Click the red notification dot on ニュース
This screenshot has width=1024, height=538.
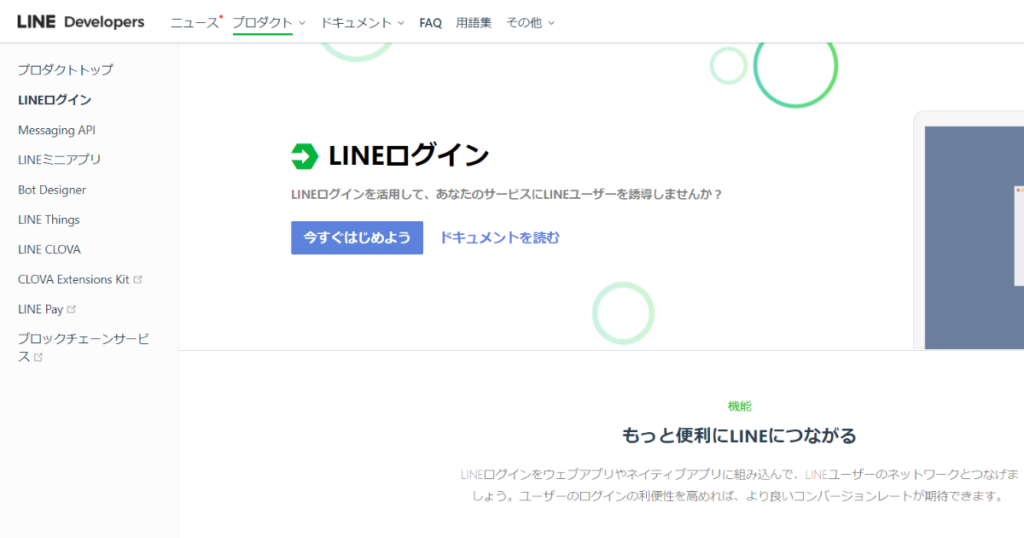221,17
